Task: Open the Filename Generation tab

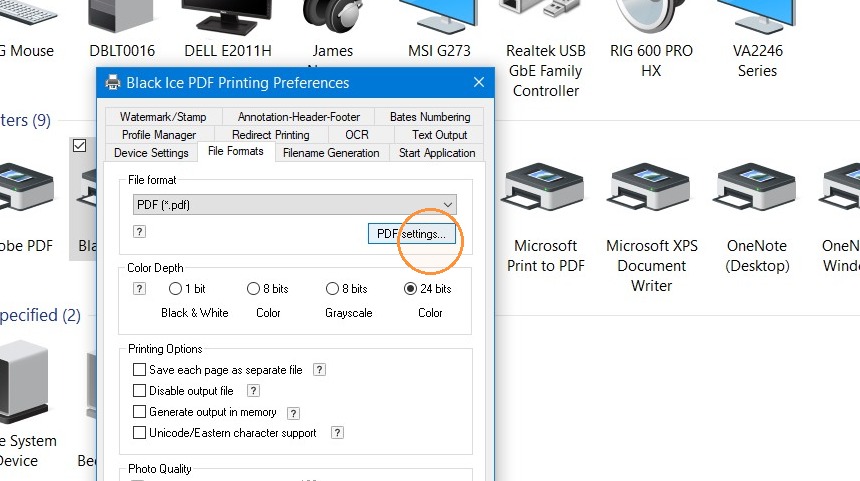Action: click(x=331, y=153)
